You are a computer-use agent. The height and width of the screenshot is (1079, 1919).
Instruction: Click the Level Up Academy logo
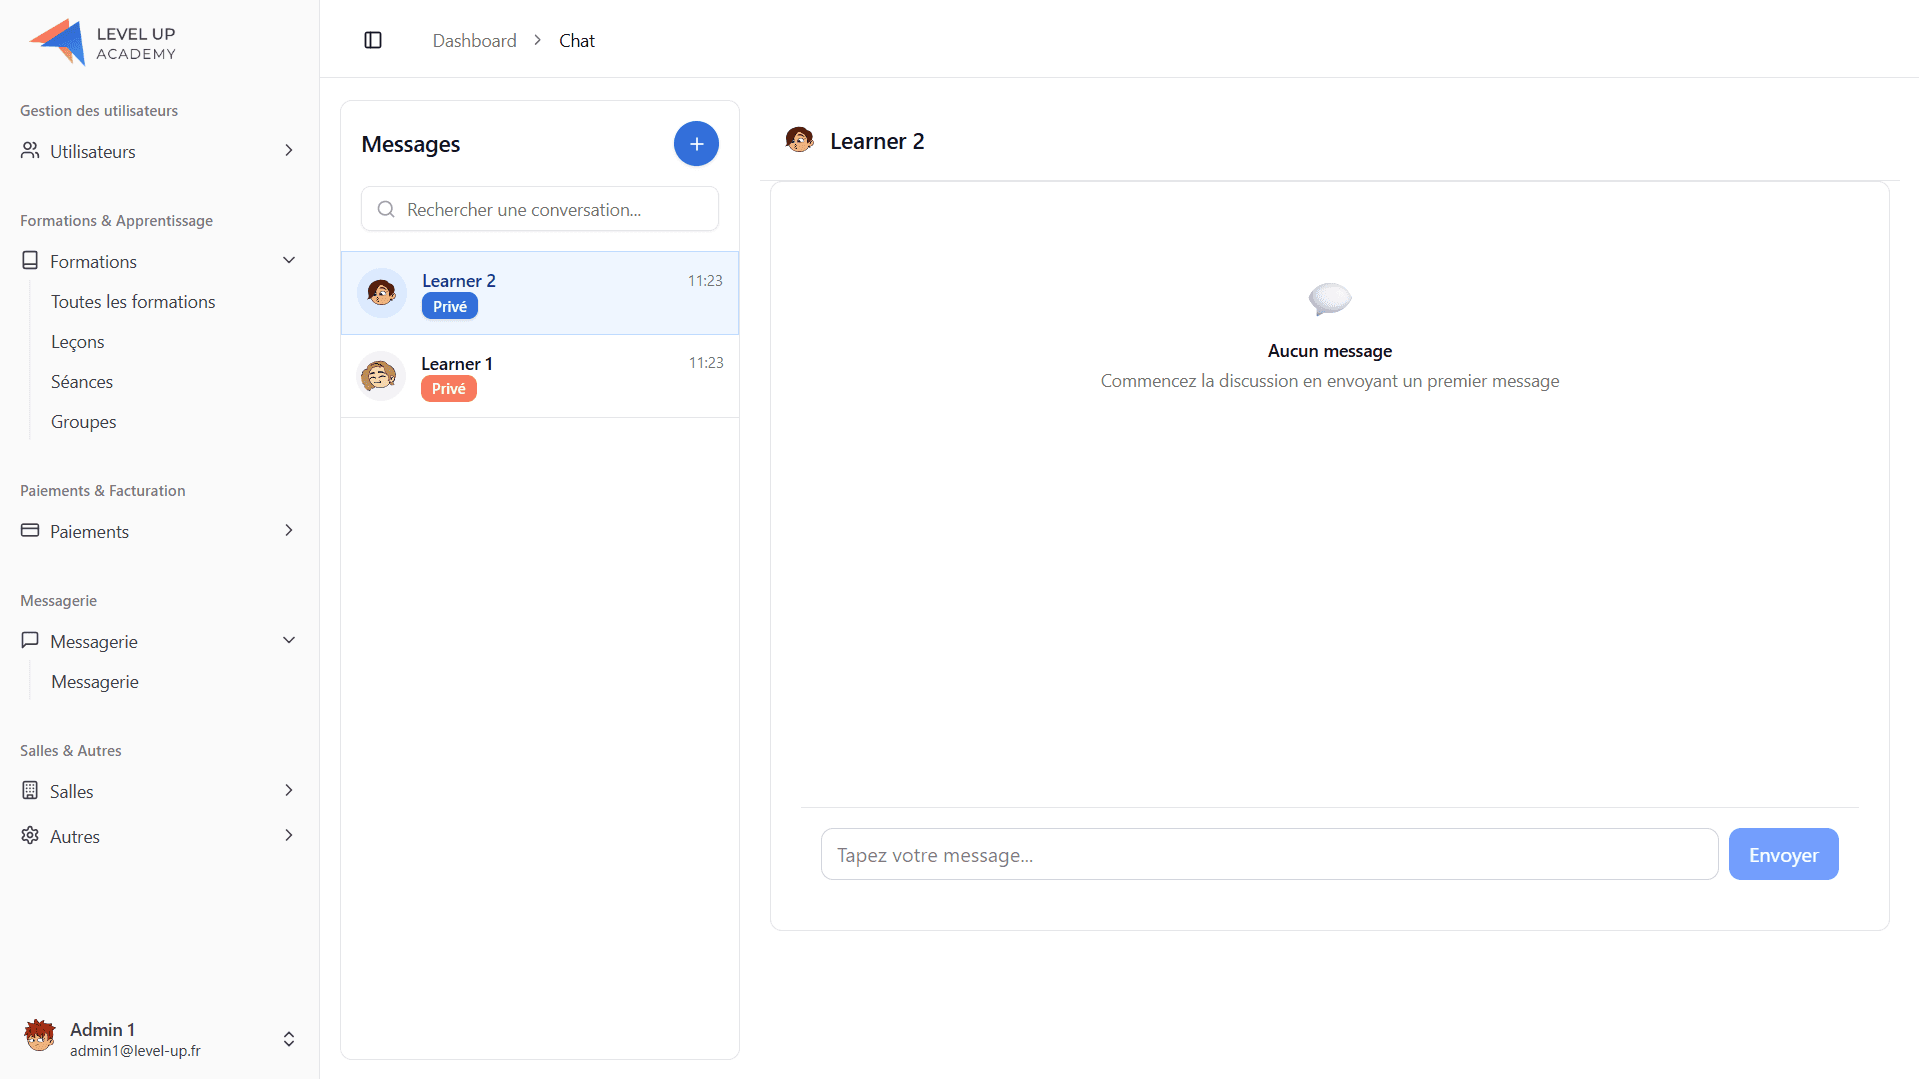point(103,42)
